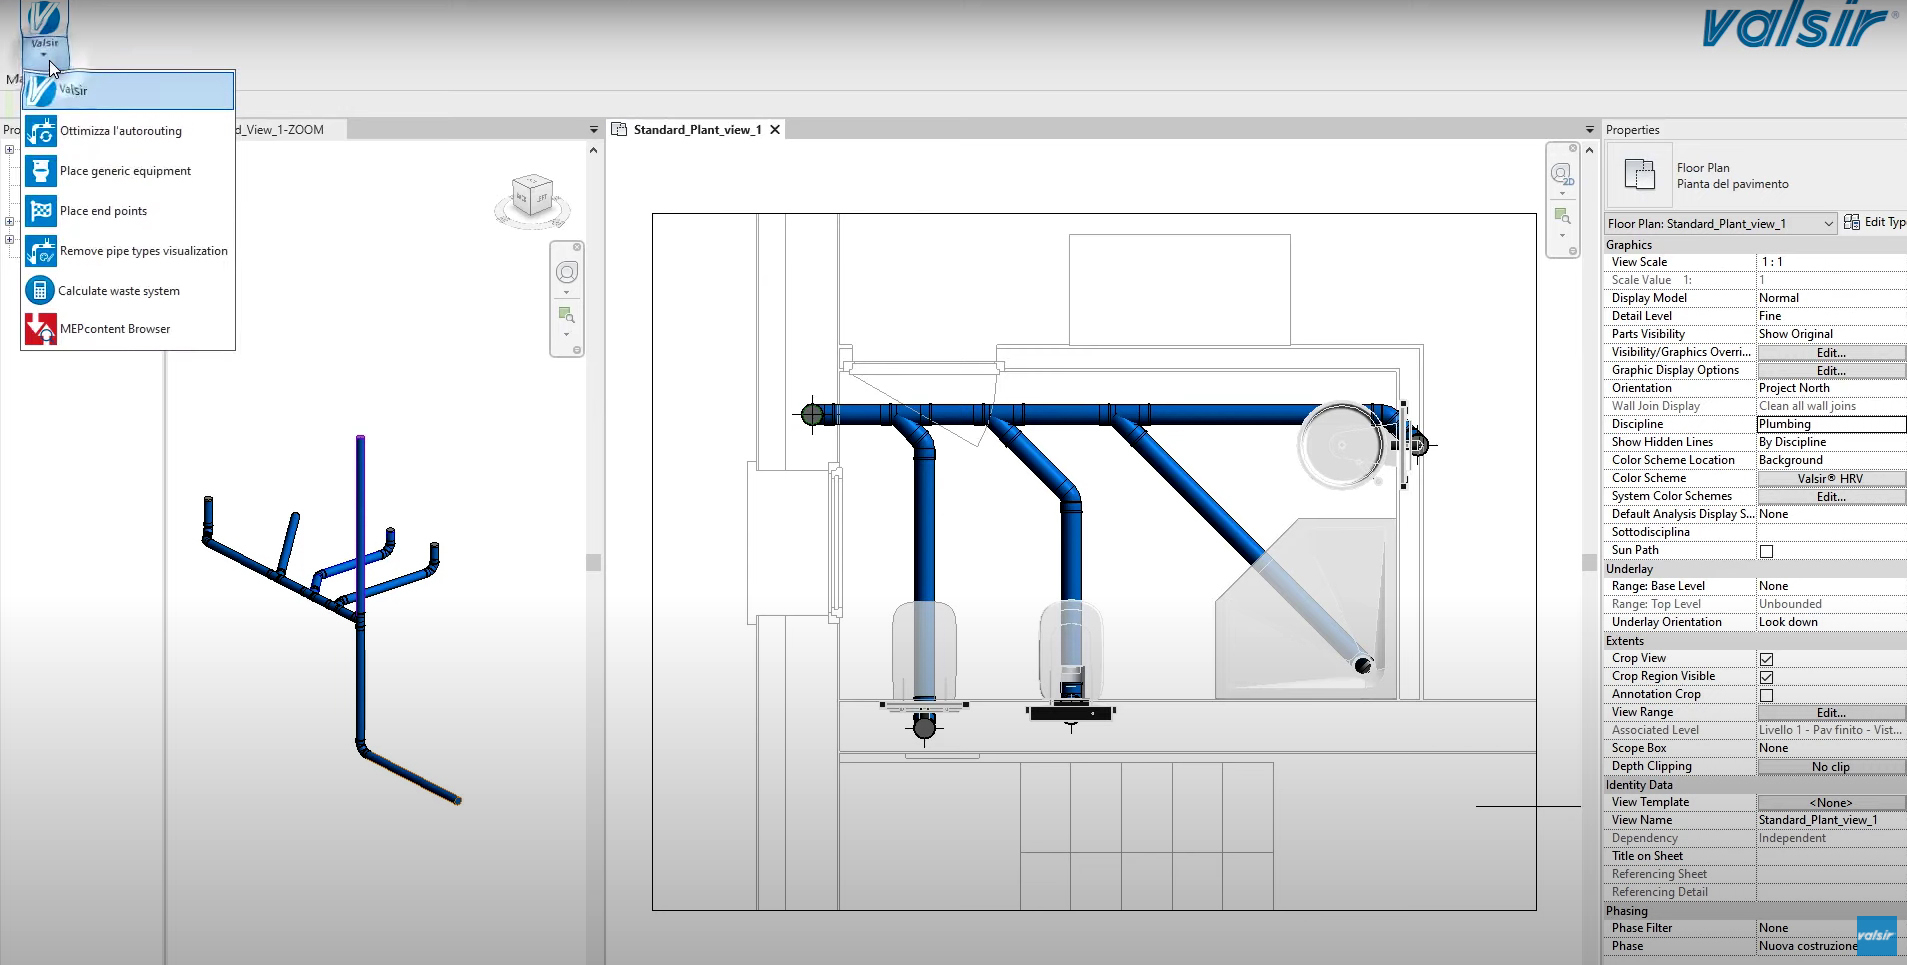Toggle the Sun Path checkbox
This screenshot has height=965, width=1907.
click(1767, 551)
